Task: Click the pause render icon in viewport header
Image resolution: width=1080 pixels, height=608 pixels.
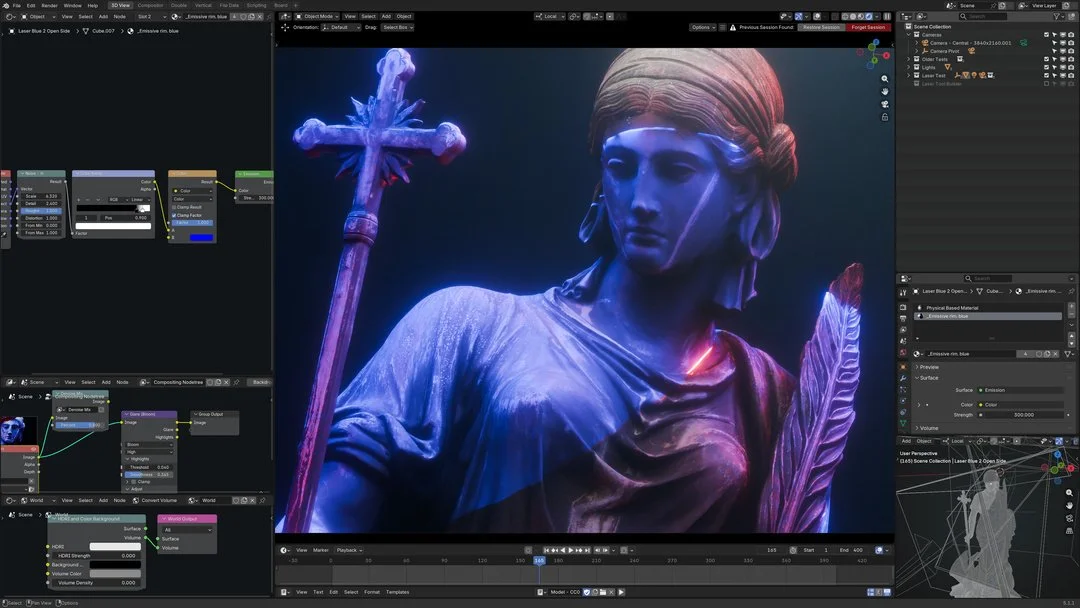Action: (x=887, y=16)
